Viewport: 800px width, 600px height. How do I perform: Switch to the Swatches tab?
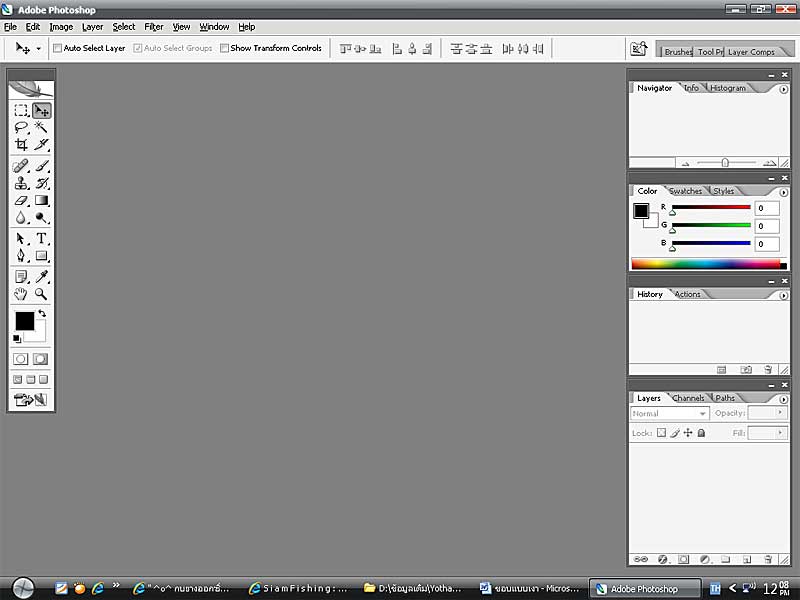tap(685, 191)
